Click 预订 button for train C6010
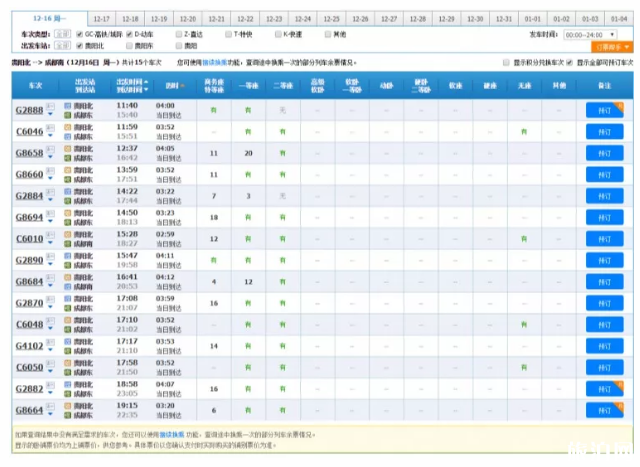The image size is (640, 467). click(x=604, y=239)
